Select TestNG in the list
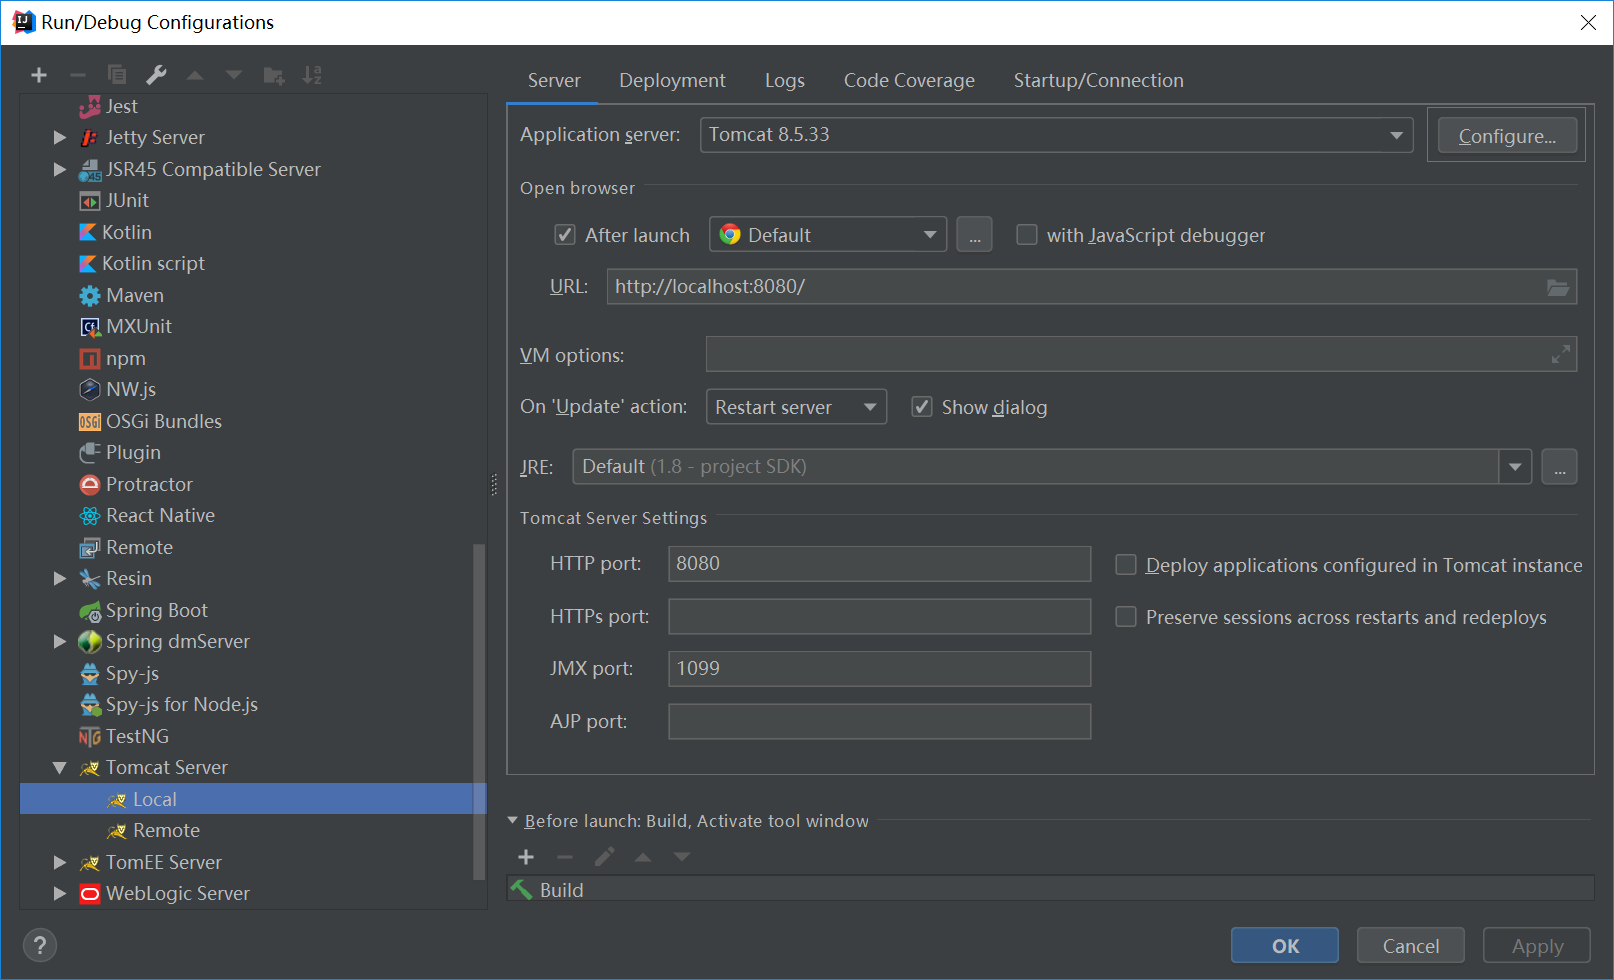The image size is (1614, 980). (x=137, y=736)
